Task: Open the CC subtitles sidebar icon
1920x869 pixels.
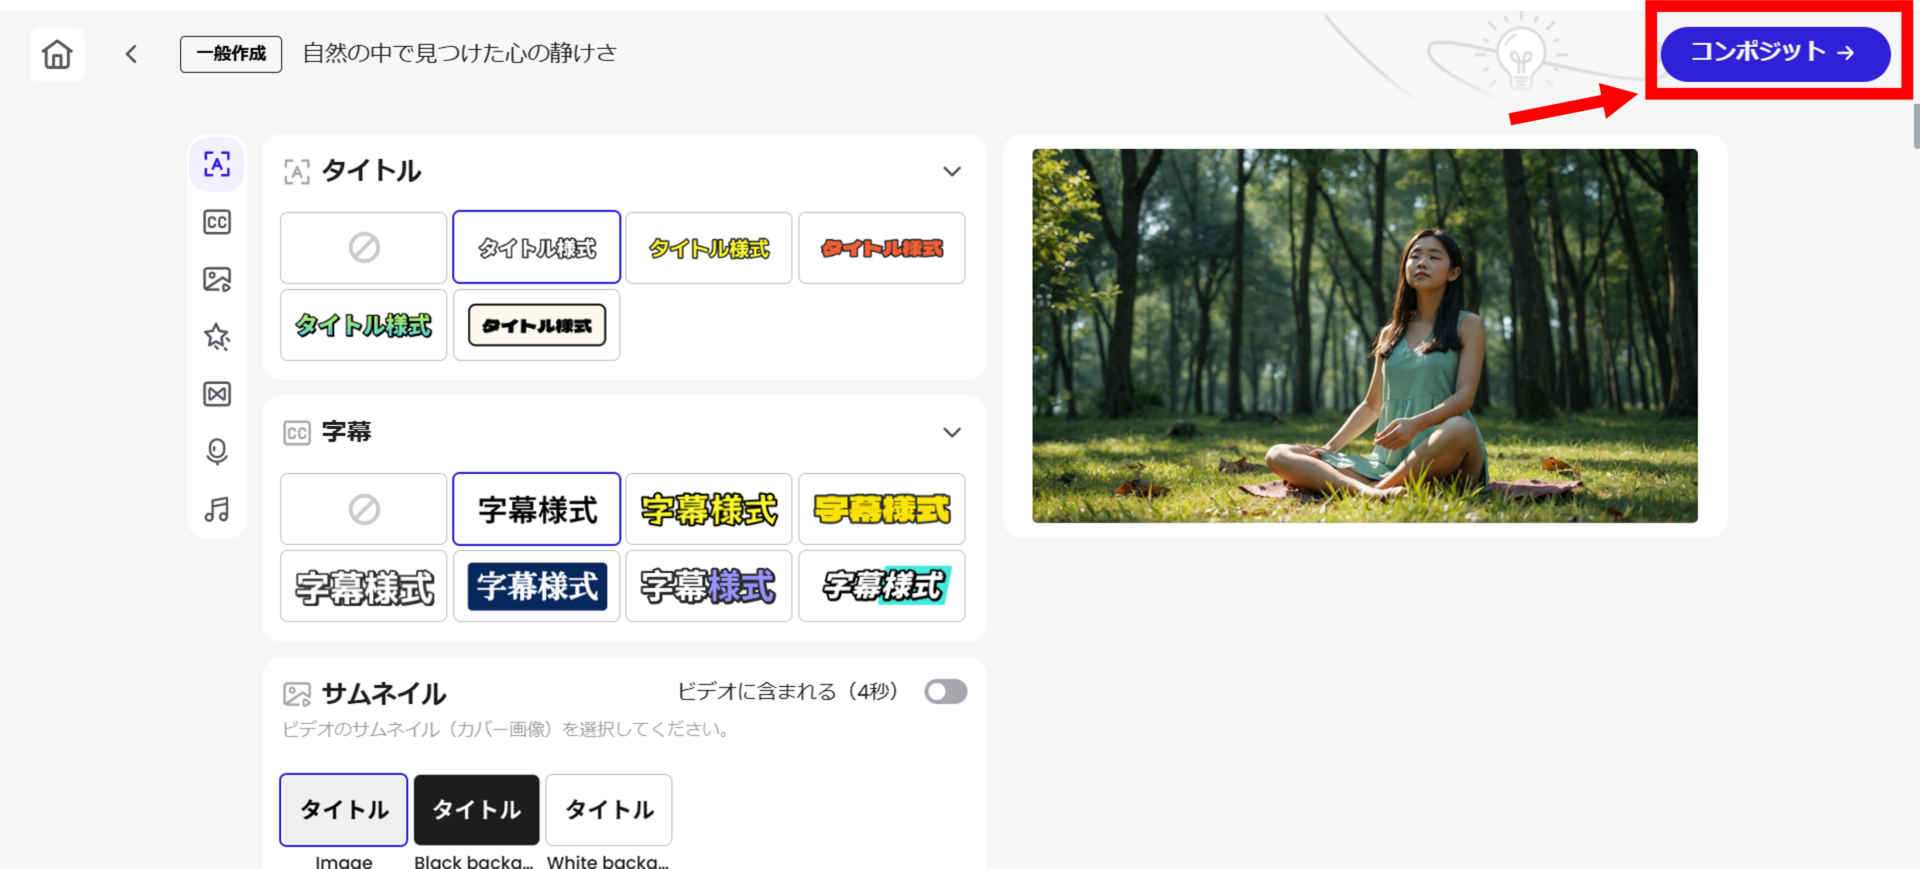Action: pyautogui.click(x=217, y=222)
